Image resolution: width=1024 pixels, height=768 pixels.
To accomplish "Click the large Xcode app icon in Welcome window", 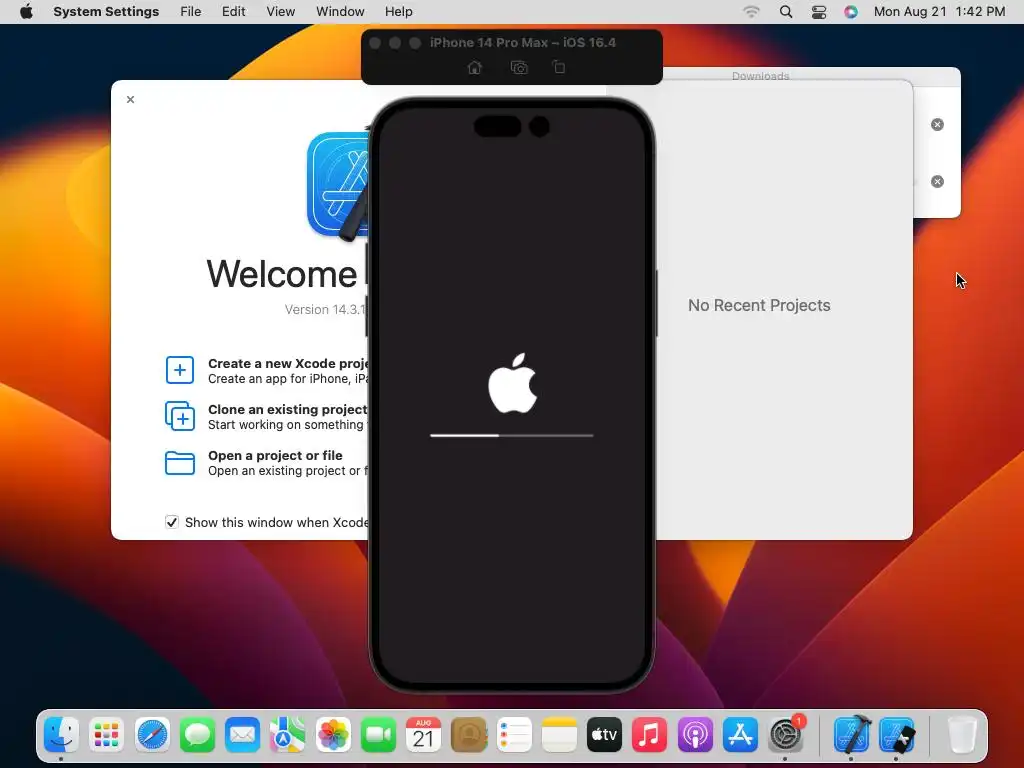I will pyautogui.click(x=338, y=185).
